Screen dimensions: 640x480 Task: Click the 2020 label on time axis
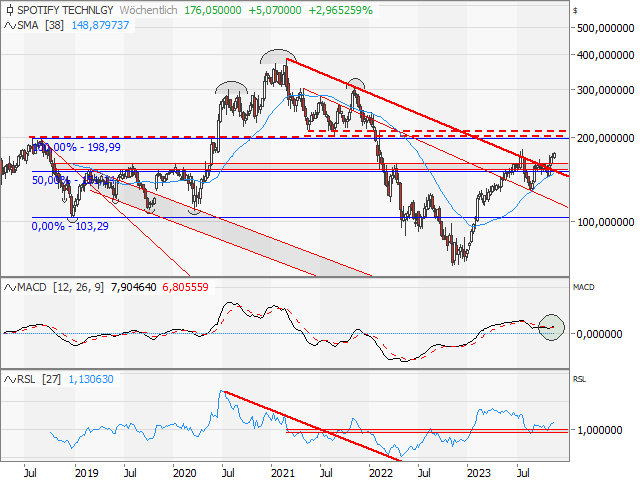pos(184,473)
